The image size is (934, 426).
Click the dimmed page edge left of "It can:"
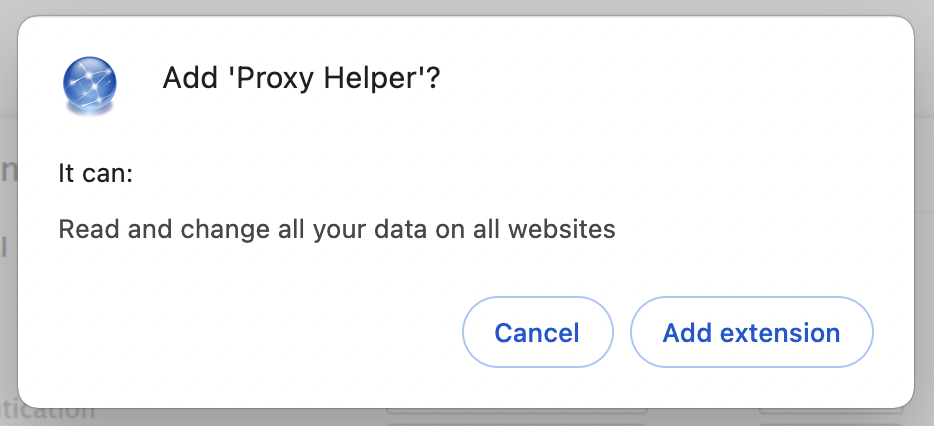pos(8,173)
